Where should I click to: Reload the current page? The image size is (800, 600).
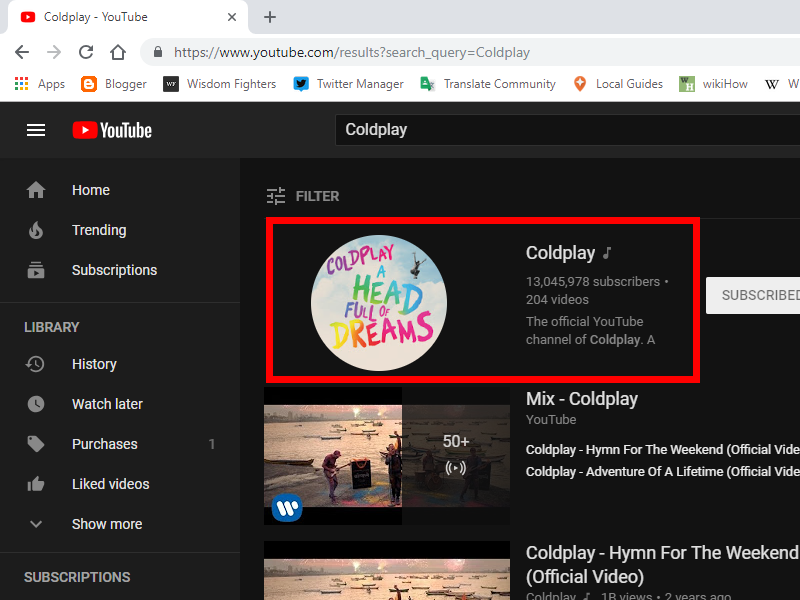(x=86, y=52)
